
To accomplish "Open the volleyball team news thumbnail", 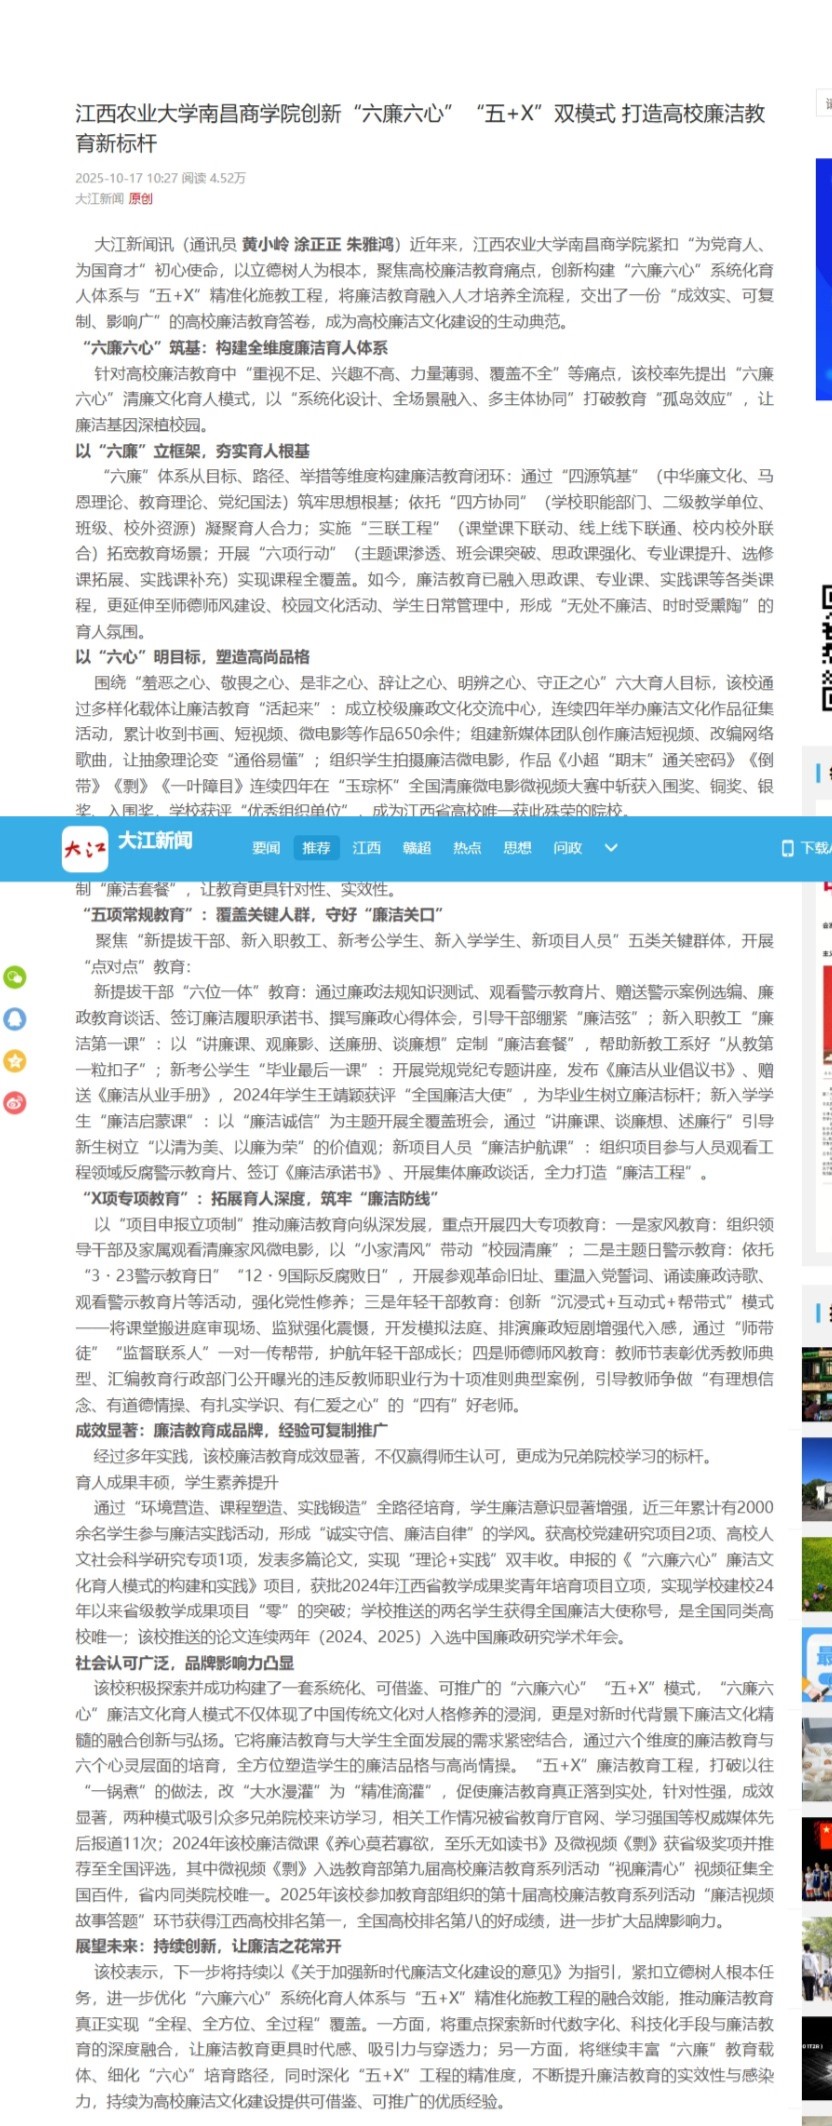I will (816, 1857).
